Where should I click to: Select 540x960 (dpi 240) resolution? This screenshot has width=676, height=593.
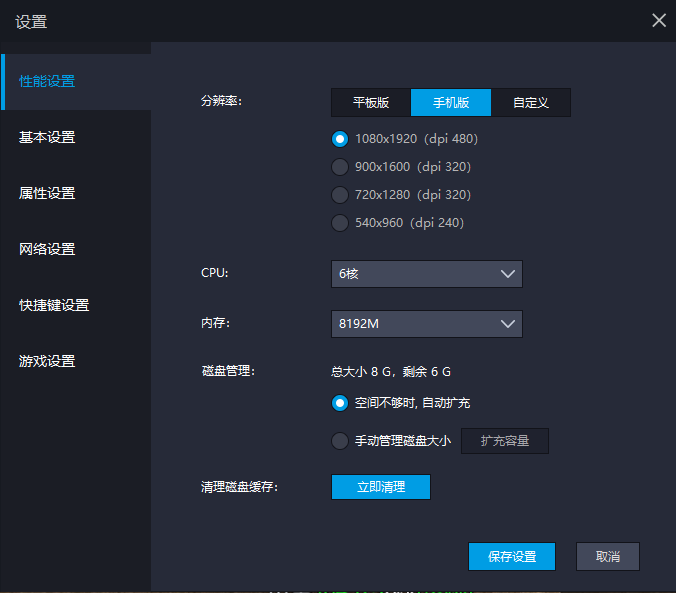[x=340, y=223]
